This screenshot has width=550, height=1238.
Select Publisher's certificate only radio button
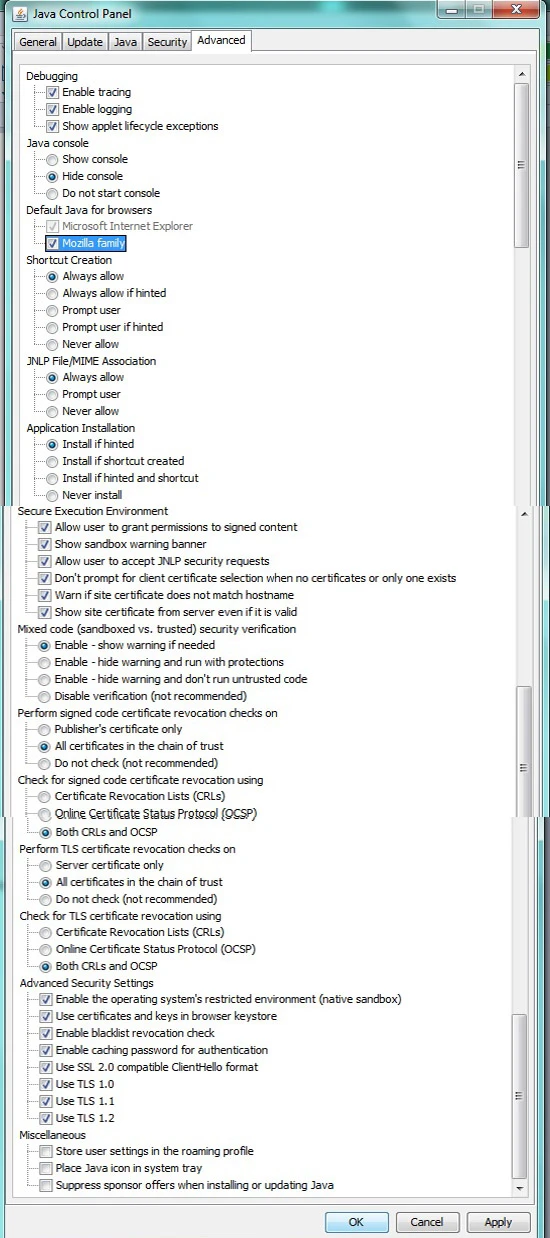[44, 729]
